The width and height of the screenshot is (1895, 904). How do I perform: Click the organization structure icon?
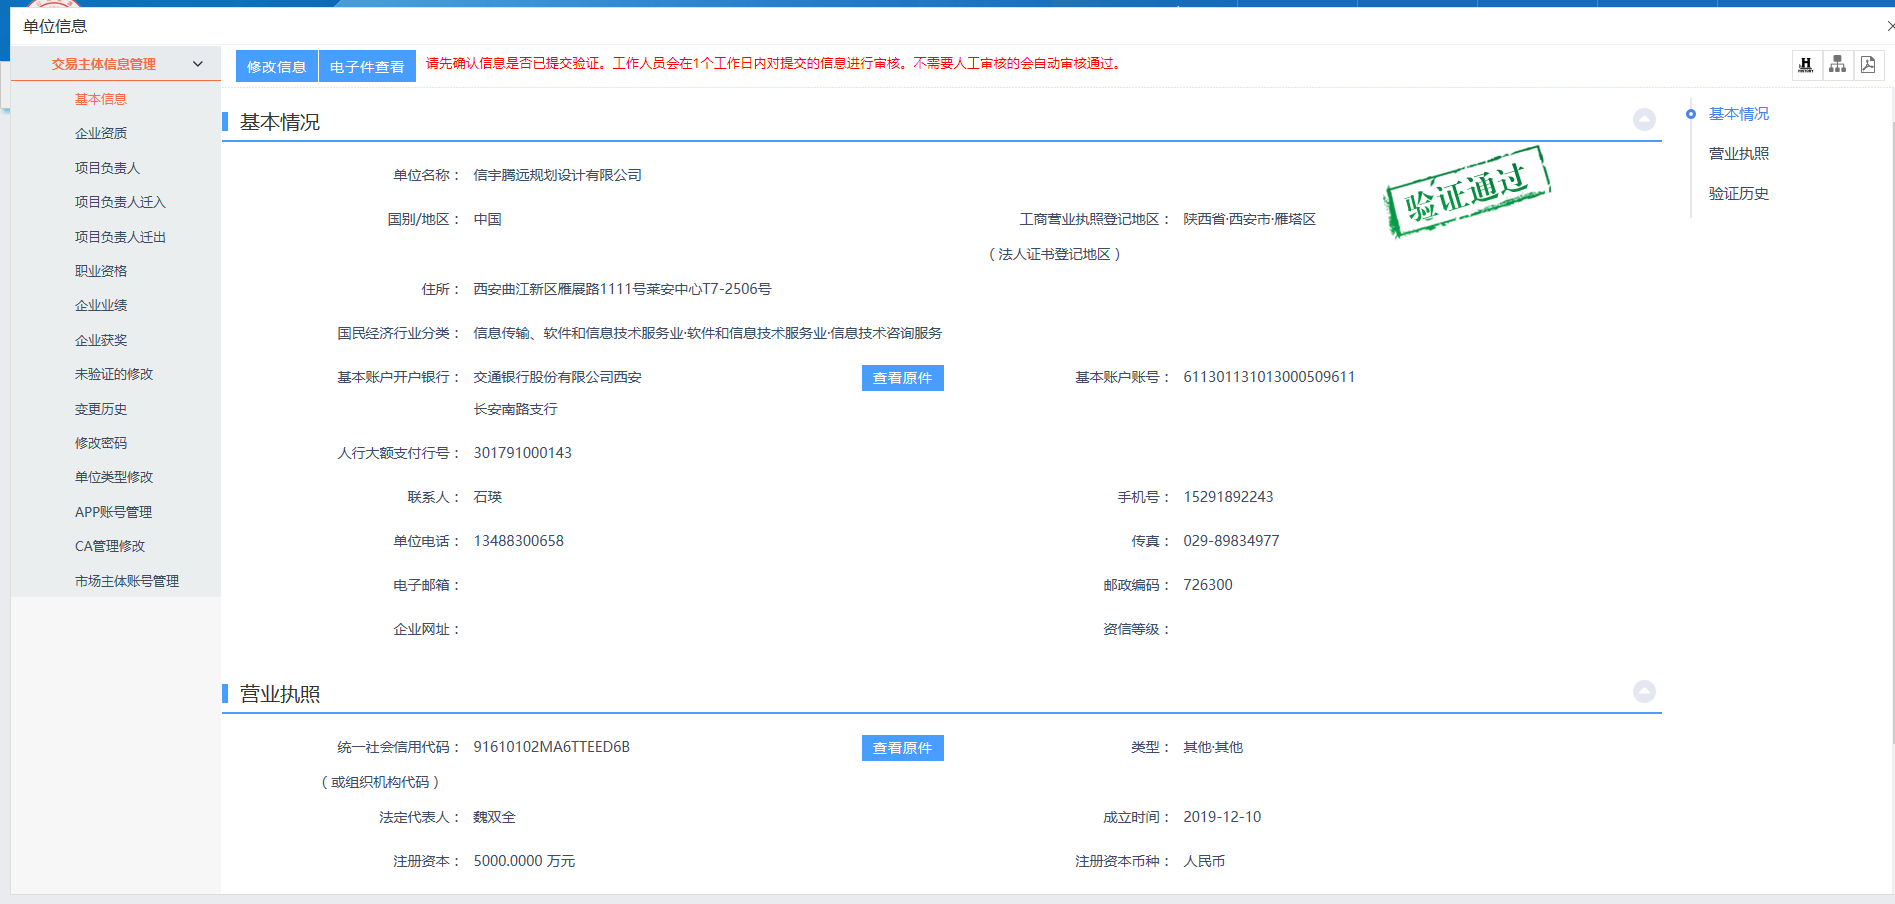(1837, 64)
